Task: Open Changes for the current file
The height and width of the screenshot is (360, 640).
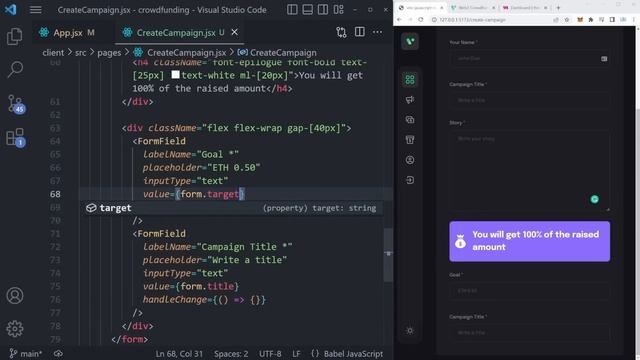Action: (x=341, y=32)
